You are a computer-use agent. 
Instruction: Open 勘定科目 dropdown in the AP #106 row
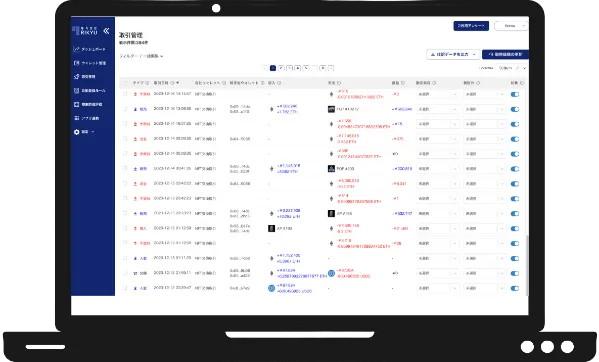coord(437,213)
